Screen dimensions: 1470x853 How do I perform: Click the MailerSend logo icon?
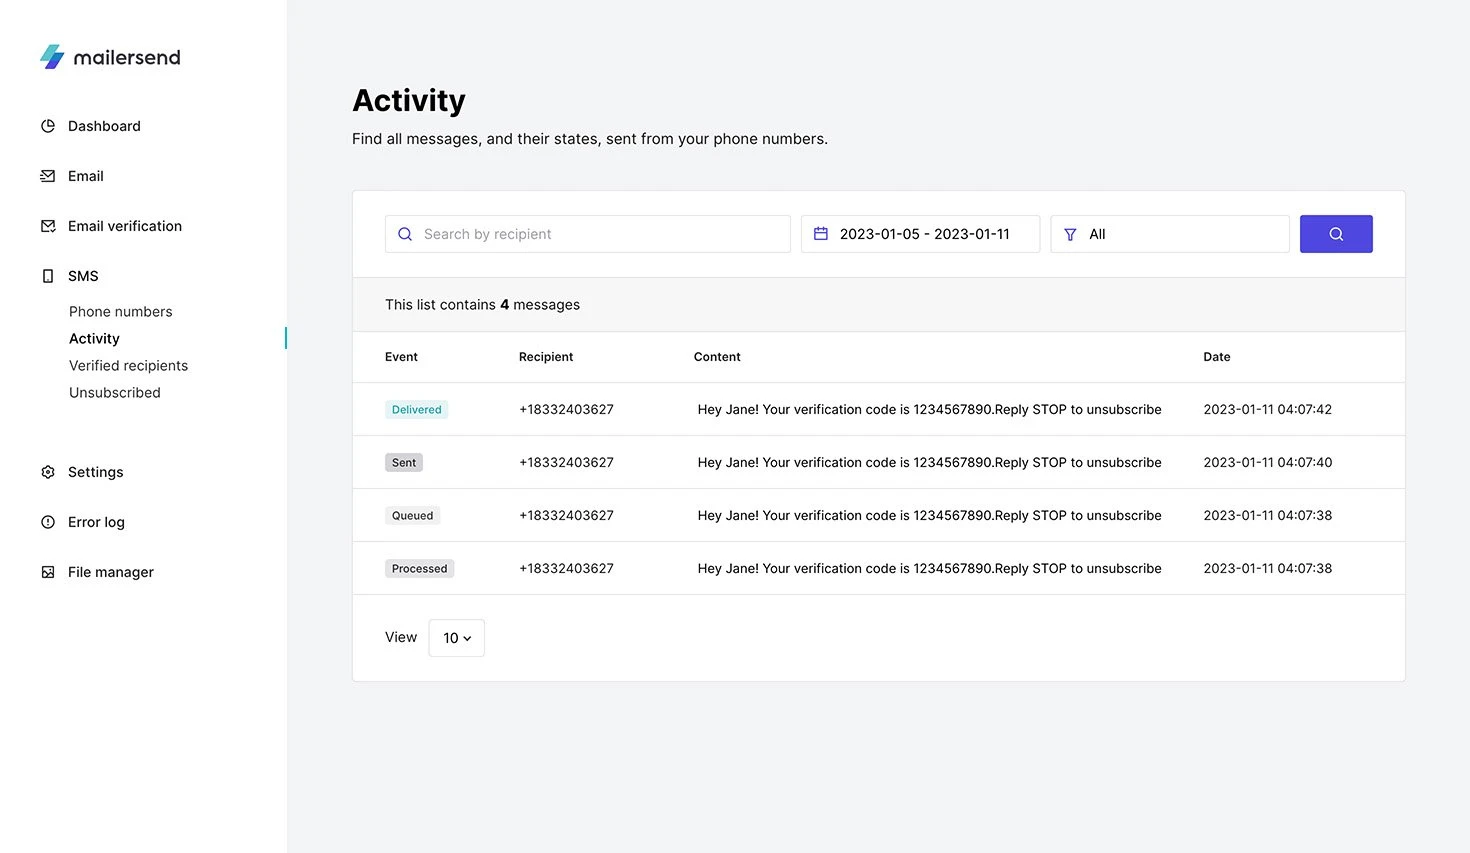pyautogui.click(x=52, y=57)
